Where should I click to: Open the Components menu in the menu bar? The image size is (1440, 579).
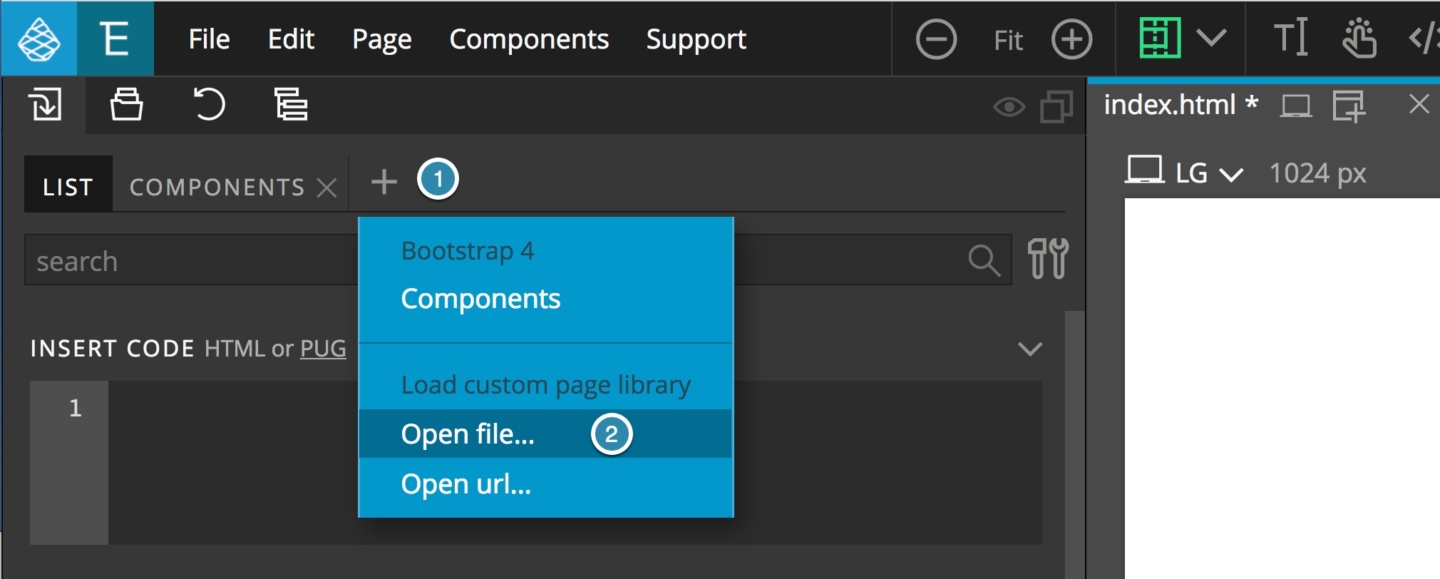(529, 39)
